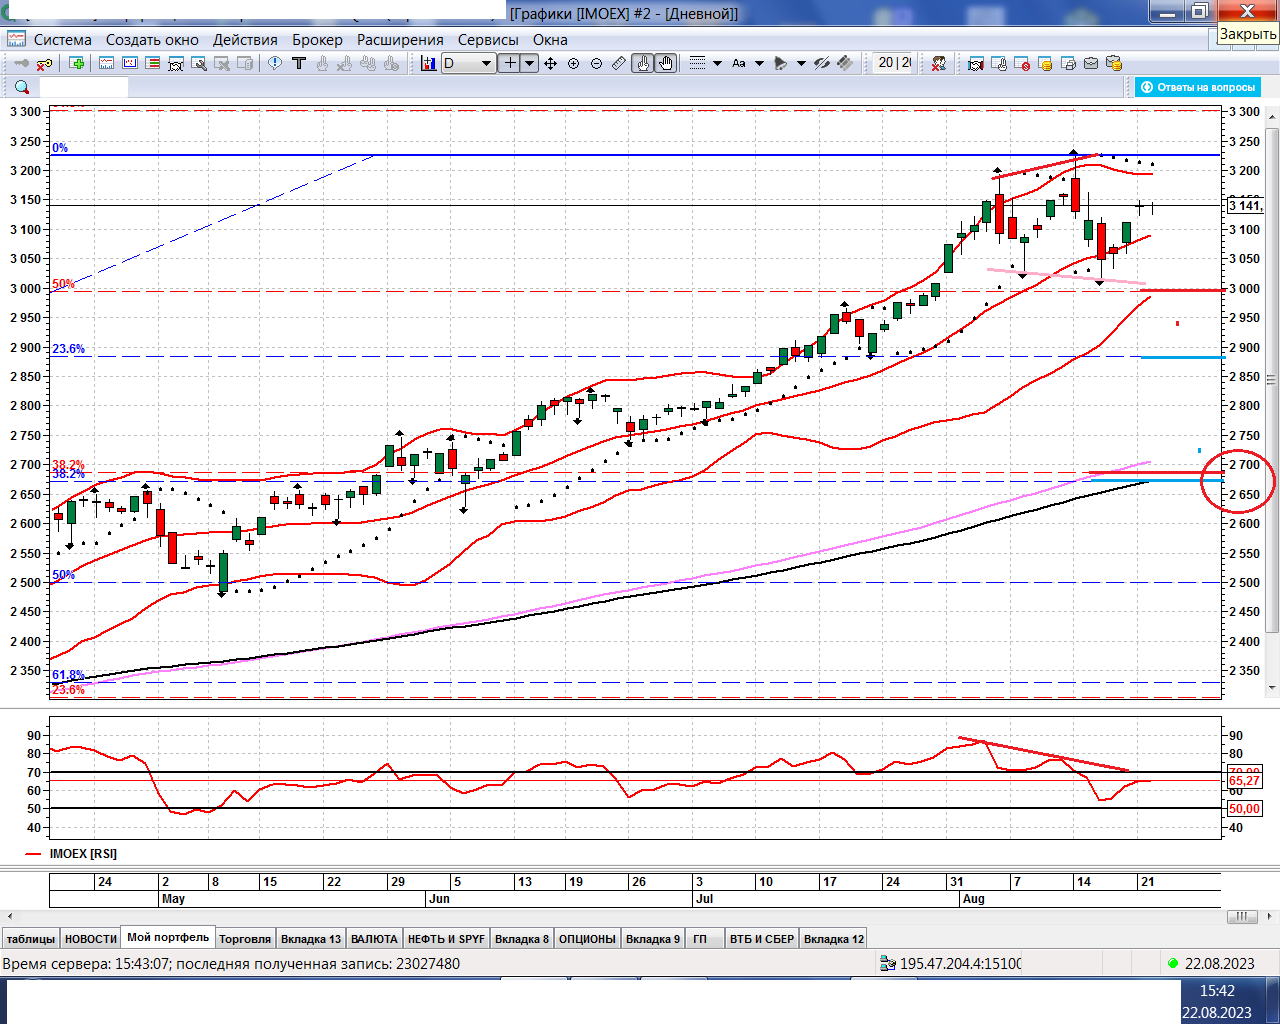Viewport: 1280px width, 1024px height.
Task: Open the Создать окно menu
Action: 152,40
